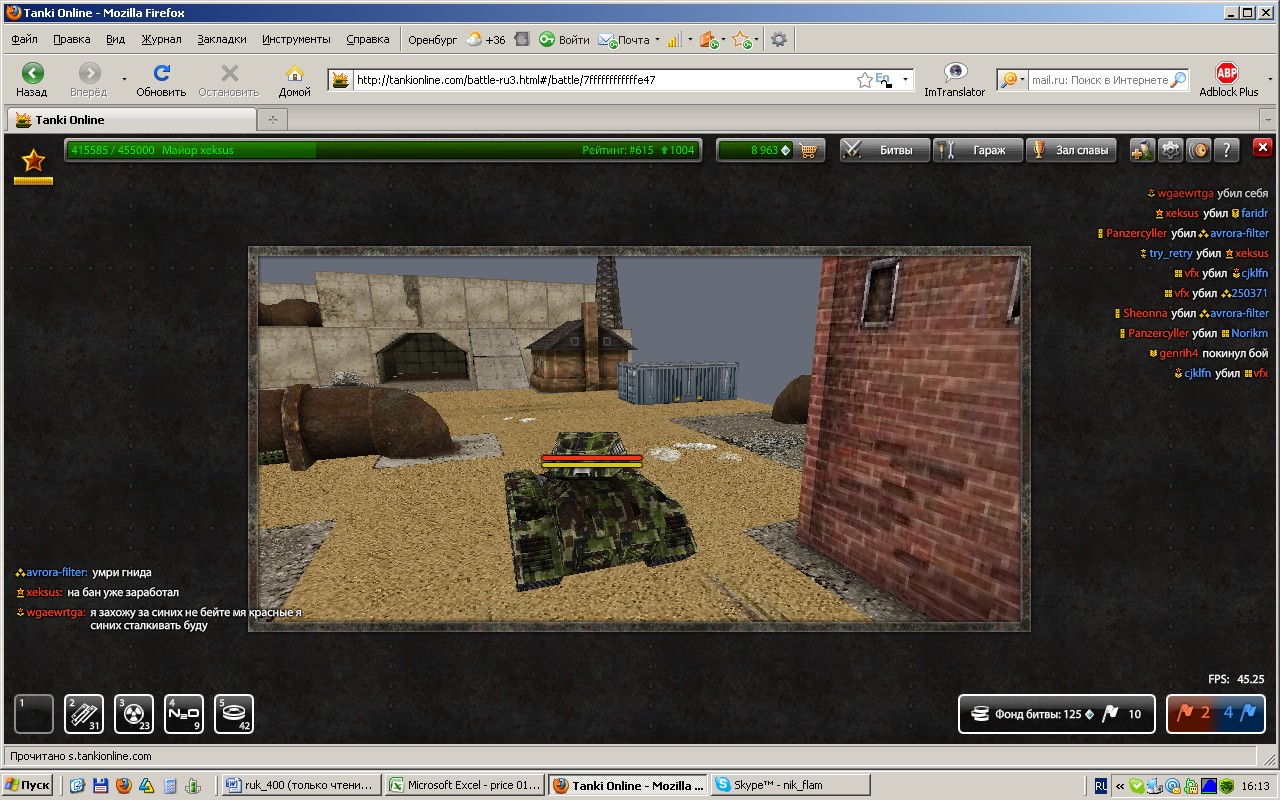This screenshot has height=800, width=1280.
Task: Open Файл menu
Action: [x=25, y=40]
